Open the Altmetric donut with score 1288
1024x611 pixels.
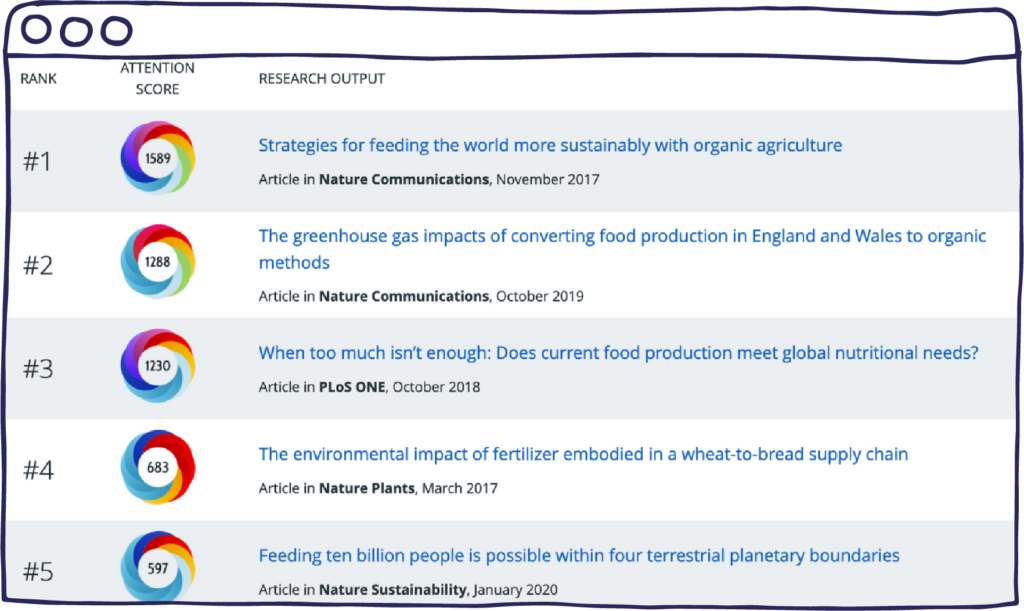(x=157, y=262)
